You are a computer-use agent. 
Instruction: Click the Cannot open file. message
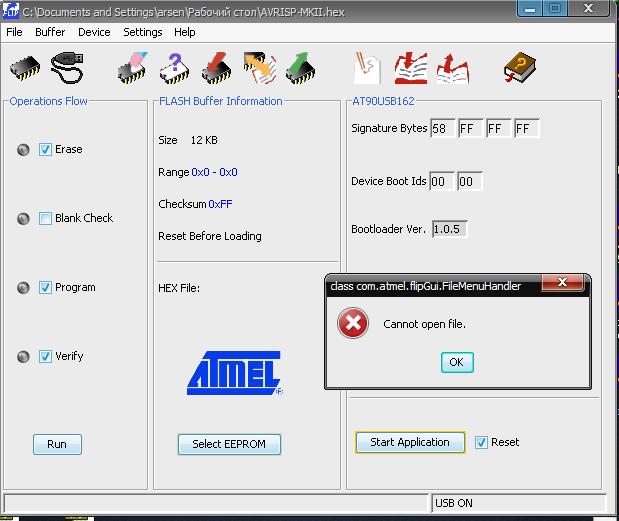[424, 324]
